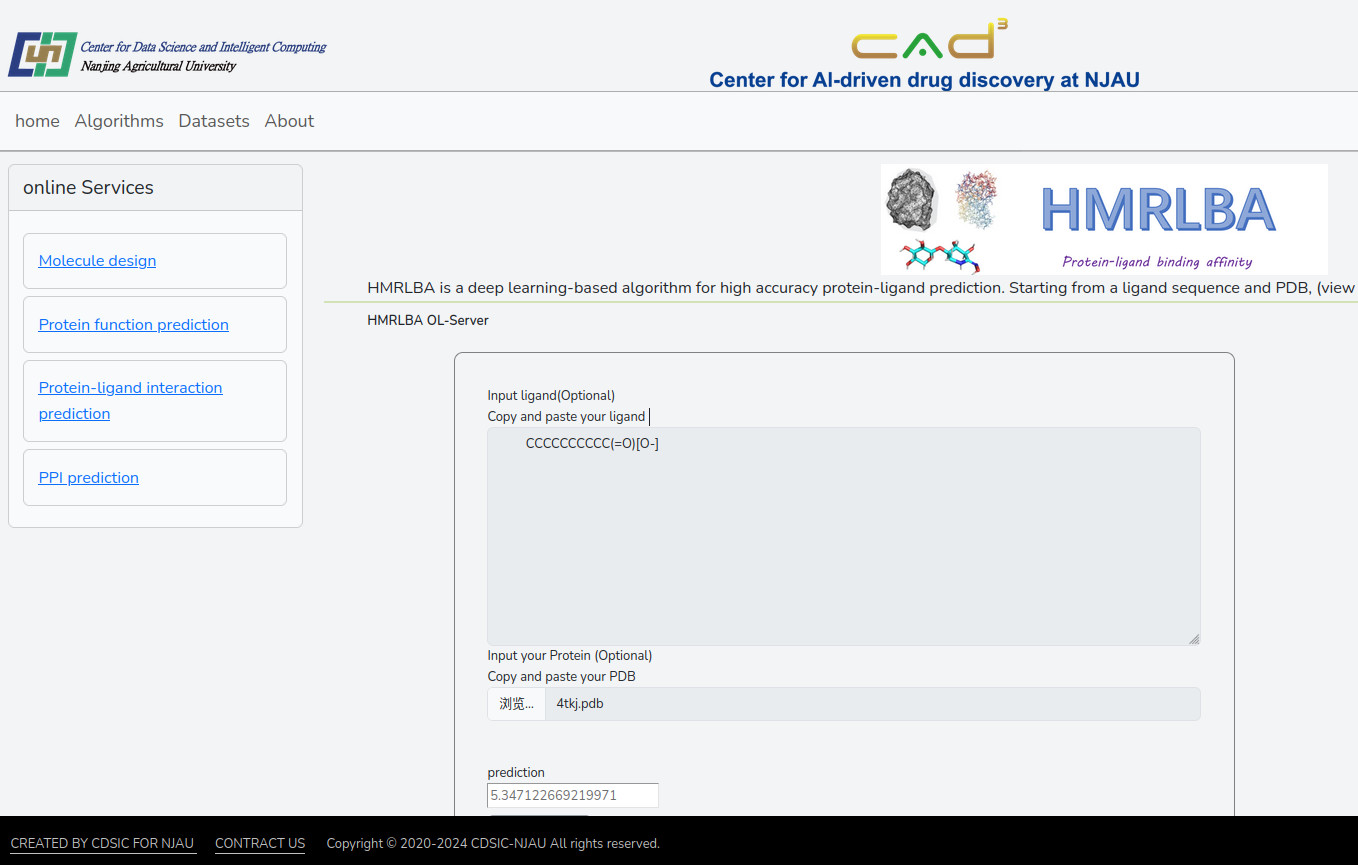
Task: Open the CONTRACT US footer link
Action: tap(260, 844)
